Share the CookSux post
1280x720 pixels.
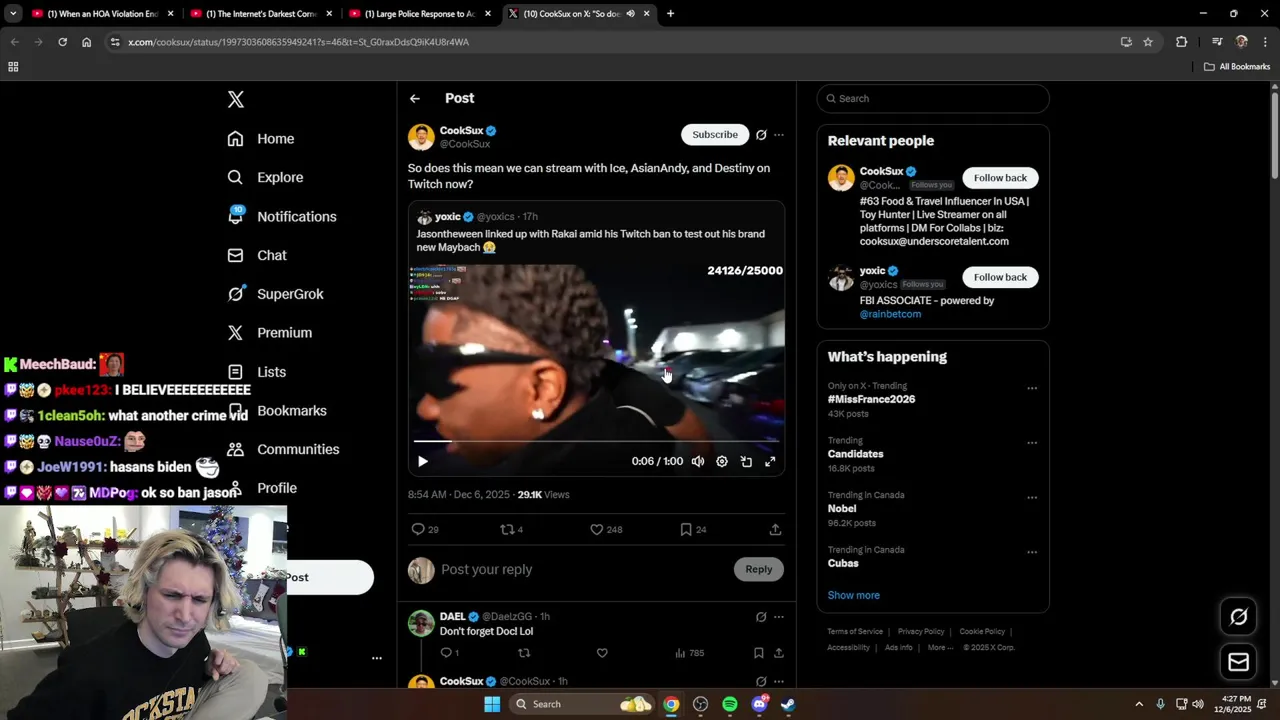click(x=775, y=529)
